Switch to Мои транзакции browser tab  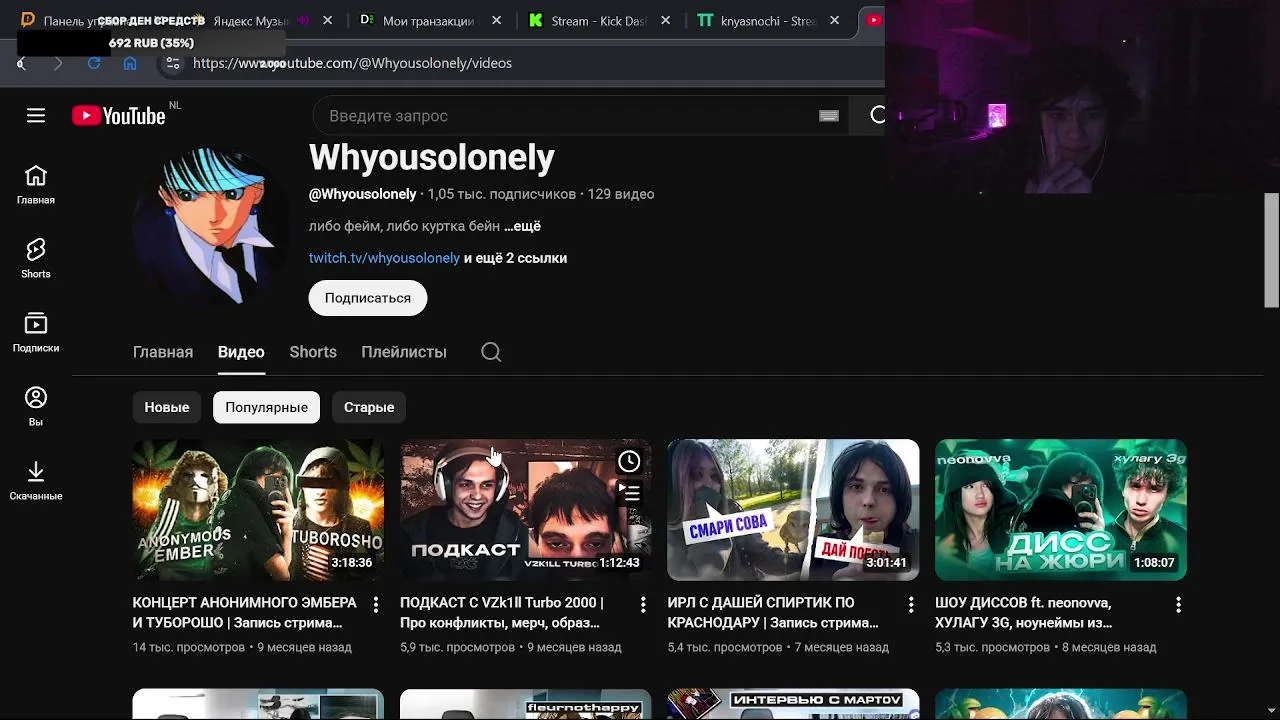[428, 21]
